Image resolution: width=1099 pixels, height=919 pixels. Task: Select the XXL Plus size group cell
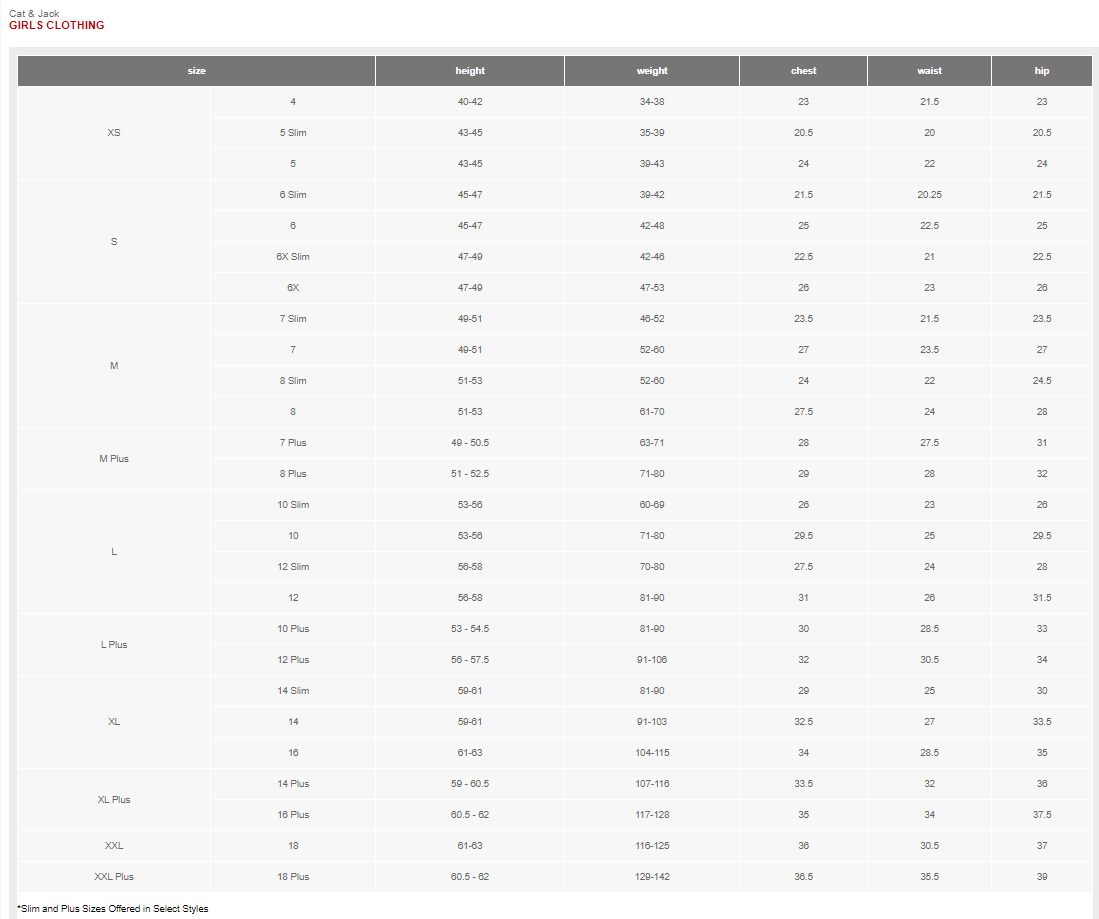[x=114, y=877]
